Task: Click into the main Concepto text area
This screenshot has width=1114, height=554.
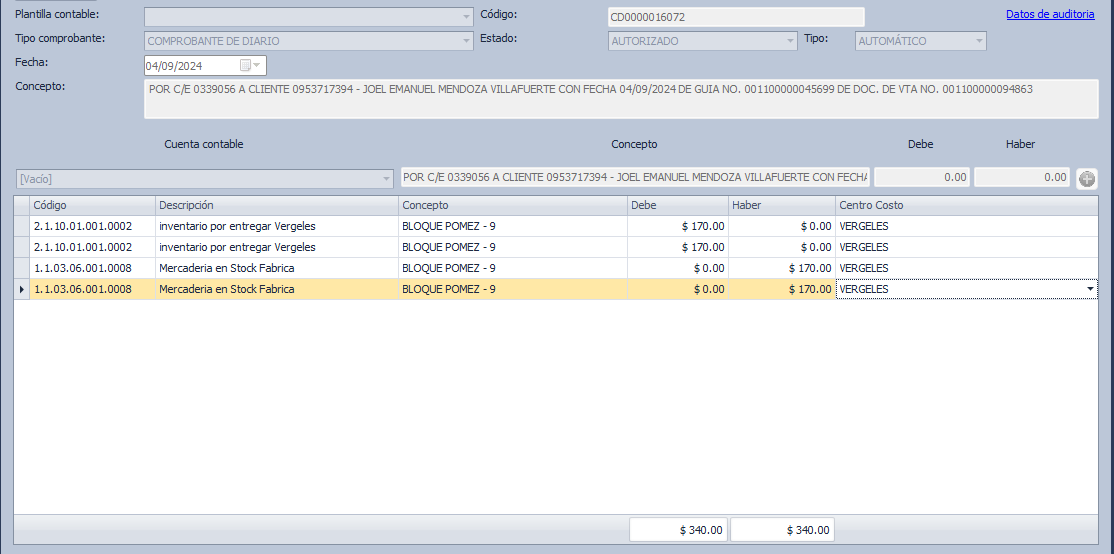Action: [x=620, y=99]
